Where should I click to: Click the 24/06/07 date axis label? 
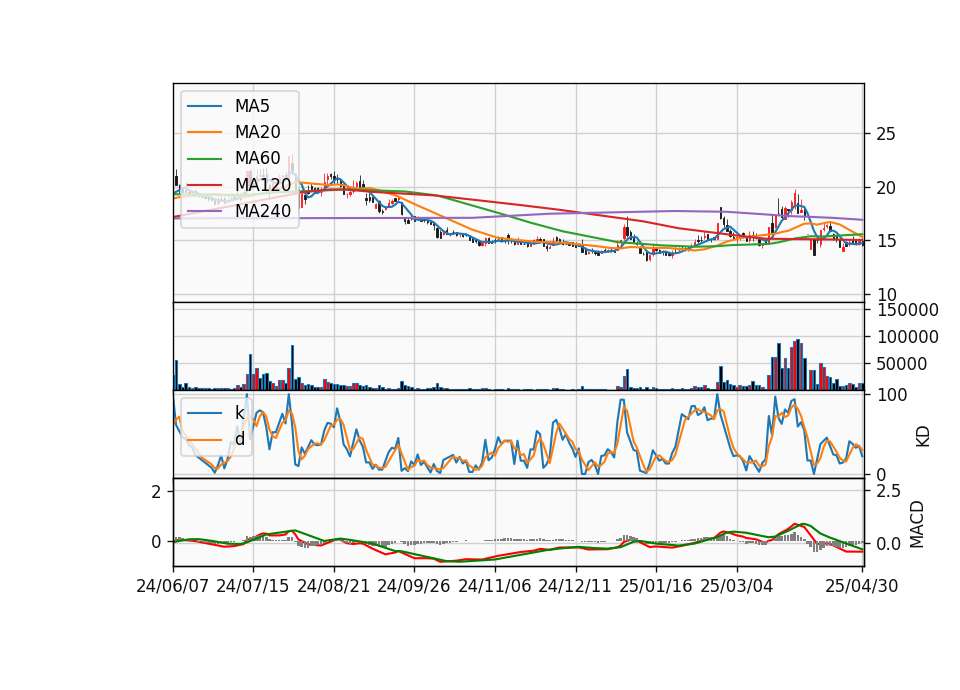[x=173, y=587]
